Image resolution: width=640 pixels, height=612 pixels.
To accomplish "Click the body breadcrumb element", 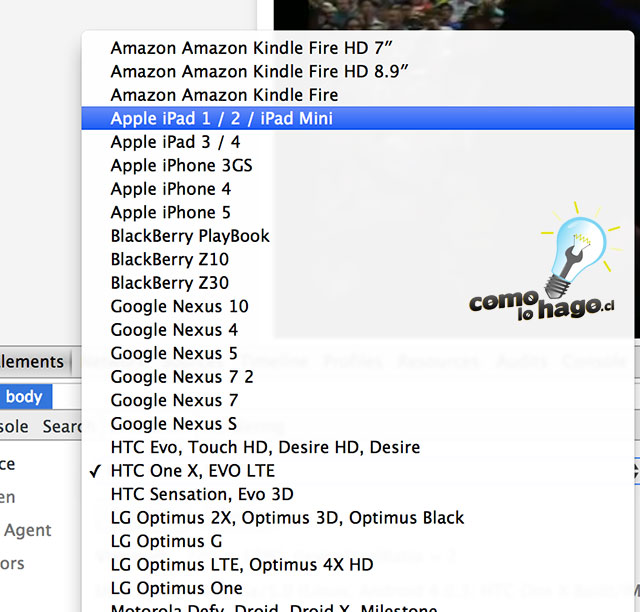I will (24, 397).
